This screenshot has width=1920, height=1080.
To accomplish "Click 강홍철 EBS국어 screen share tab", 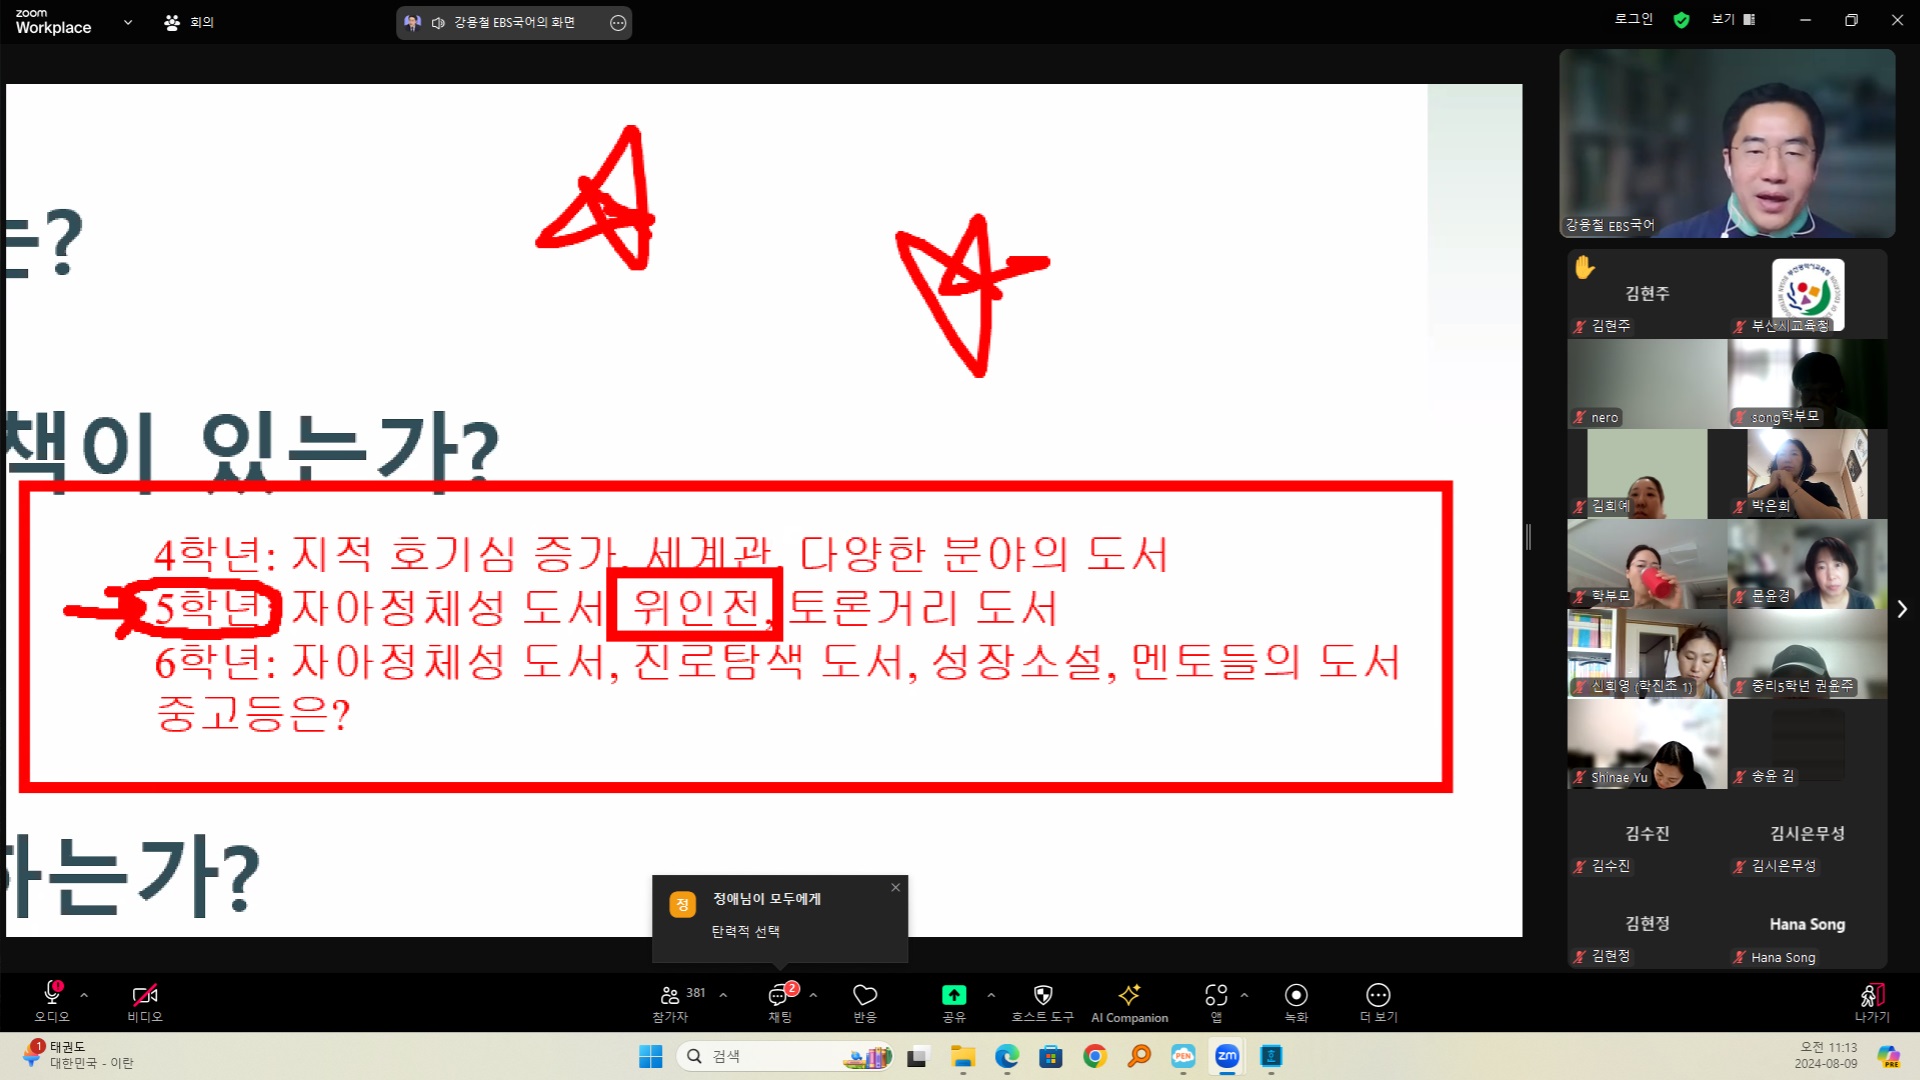I will (513, 21).
